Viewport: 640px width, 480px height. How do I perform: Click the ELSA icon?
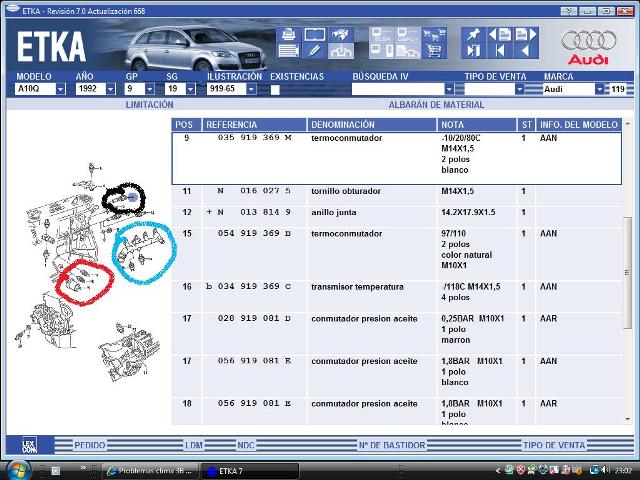[x=382, y=35]
